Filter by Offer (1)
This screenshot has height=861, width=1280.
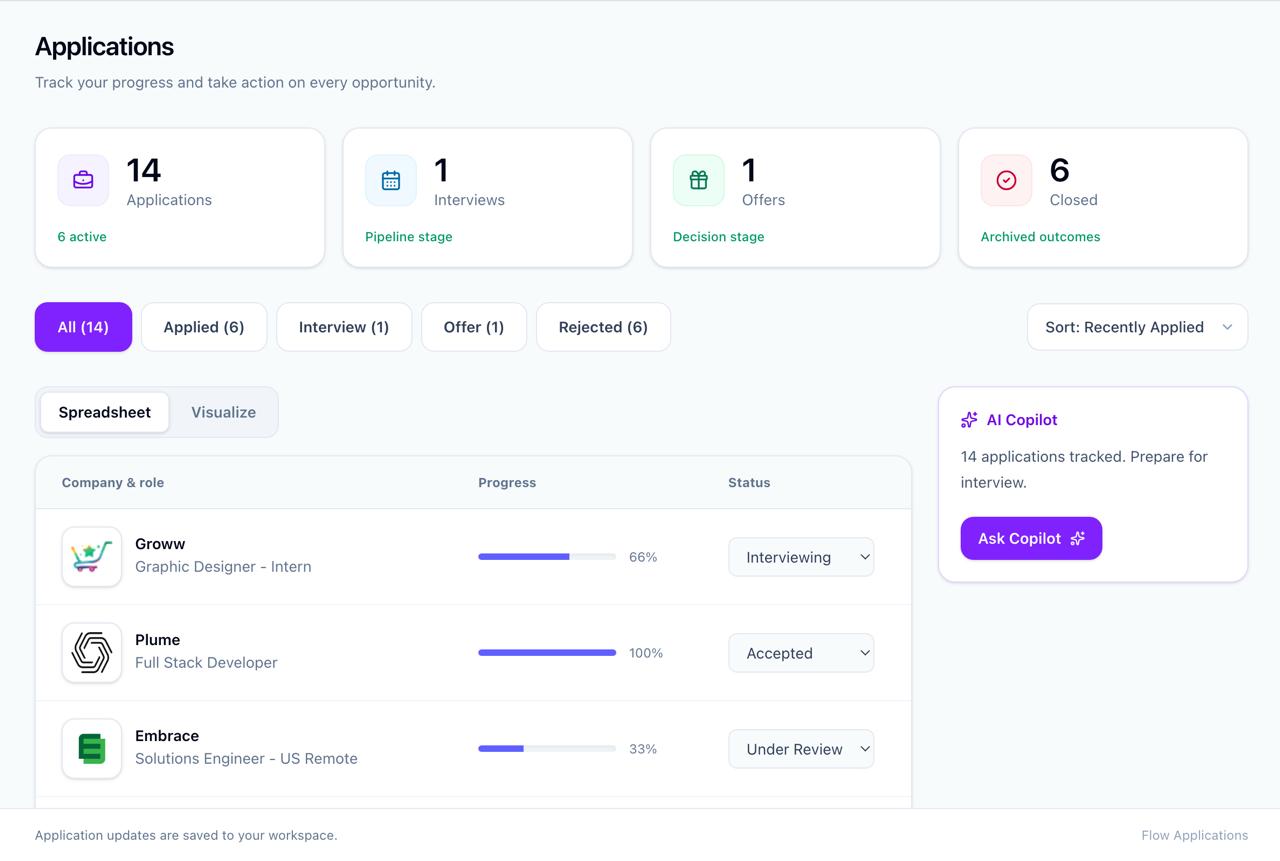(474, 327)
